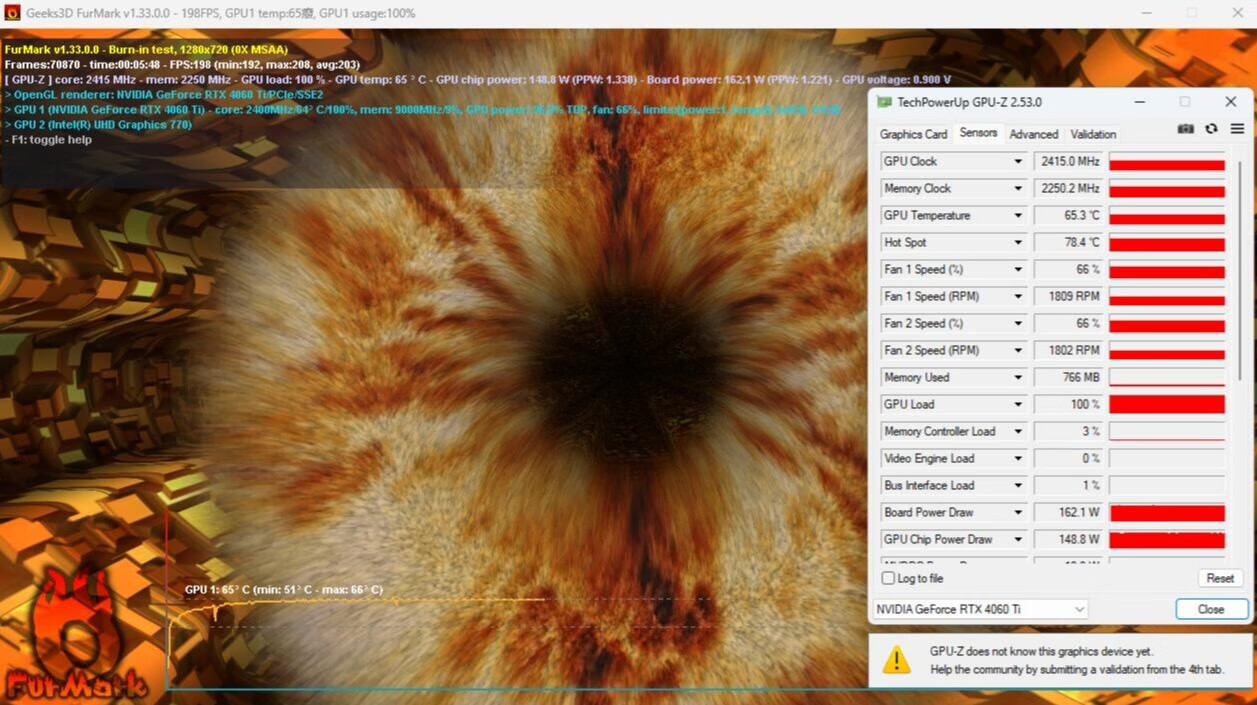The height and width of the screenshot is (705, 1257).
Task: Open the Advanced tab
Action: (1033, 134)
